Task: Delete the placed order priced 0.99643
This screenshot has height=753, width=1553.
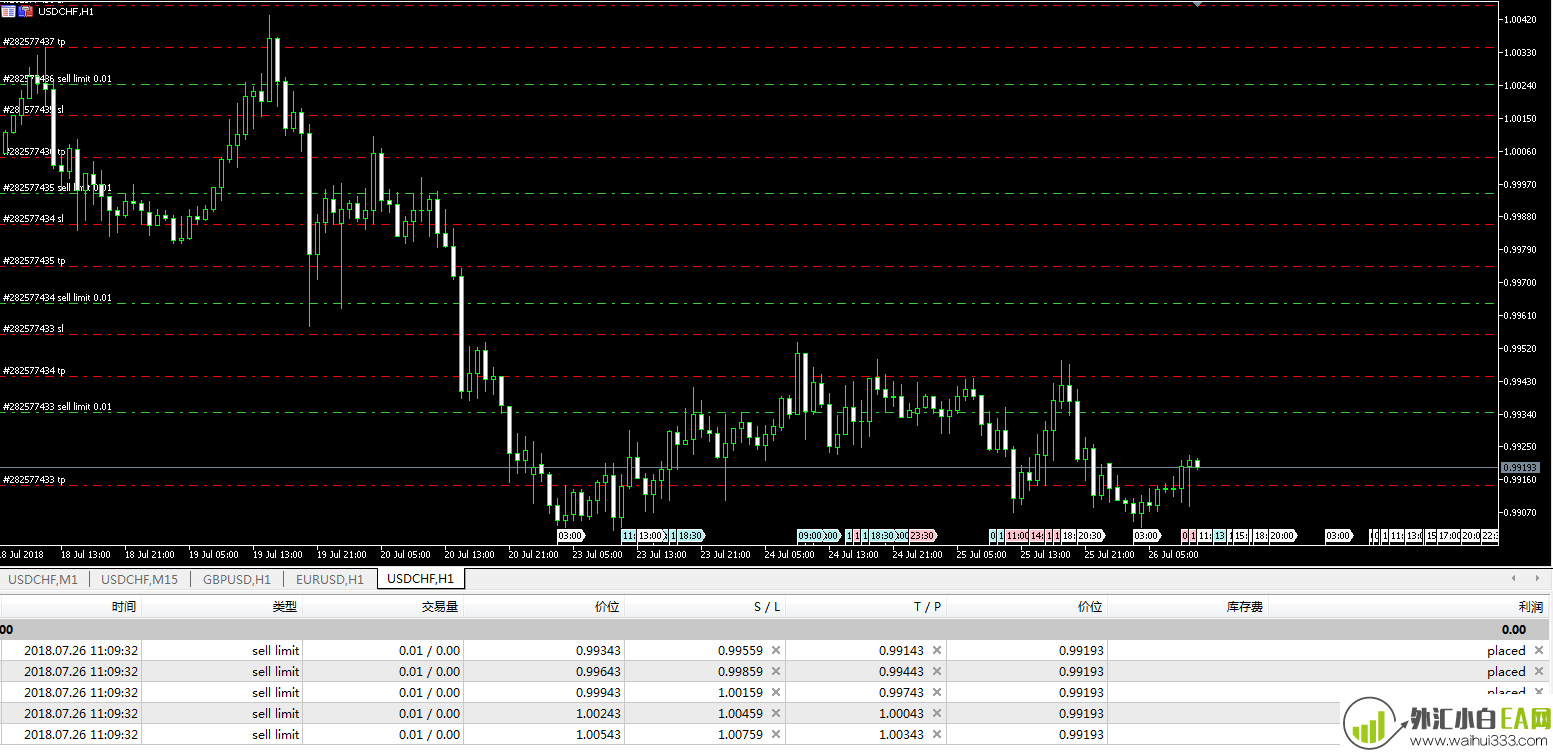Action: tap(1539, 671)
